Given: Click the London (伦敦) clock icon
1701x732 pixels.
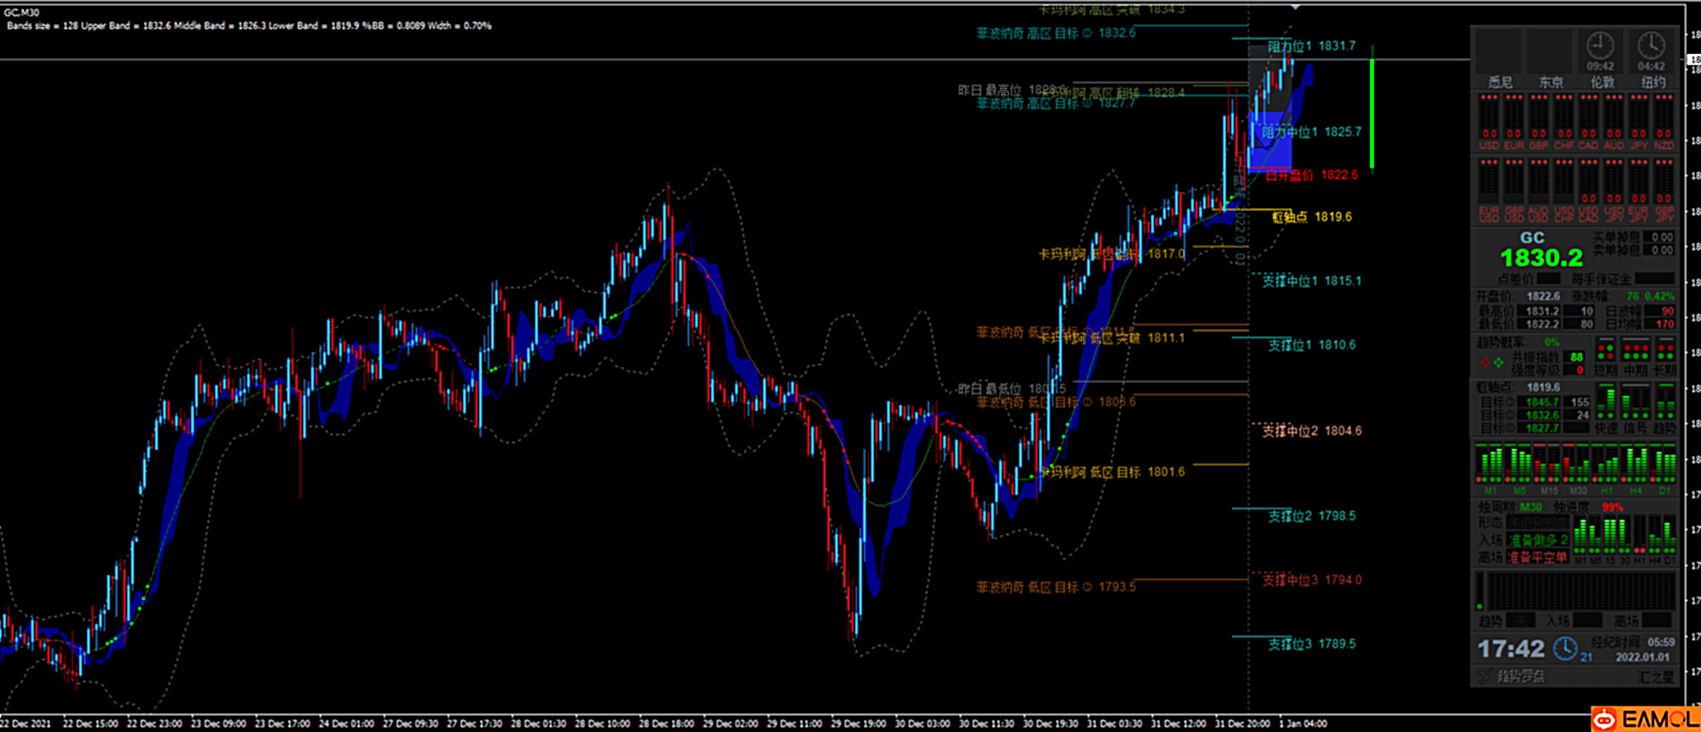Looking at the screenshot, I should (x=1600, y=46).
